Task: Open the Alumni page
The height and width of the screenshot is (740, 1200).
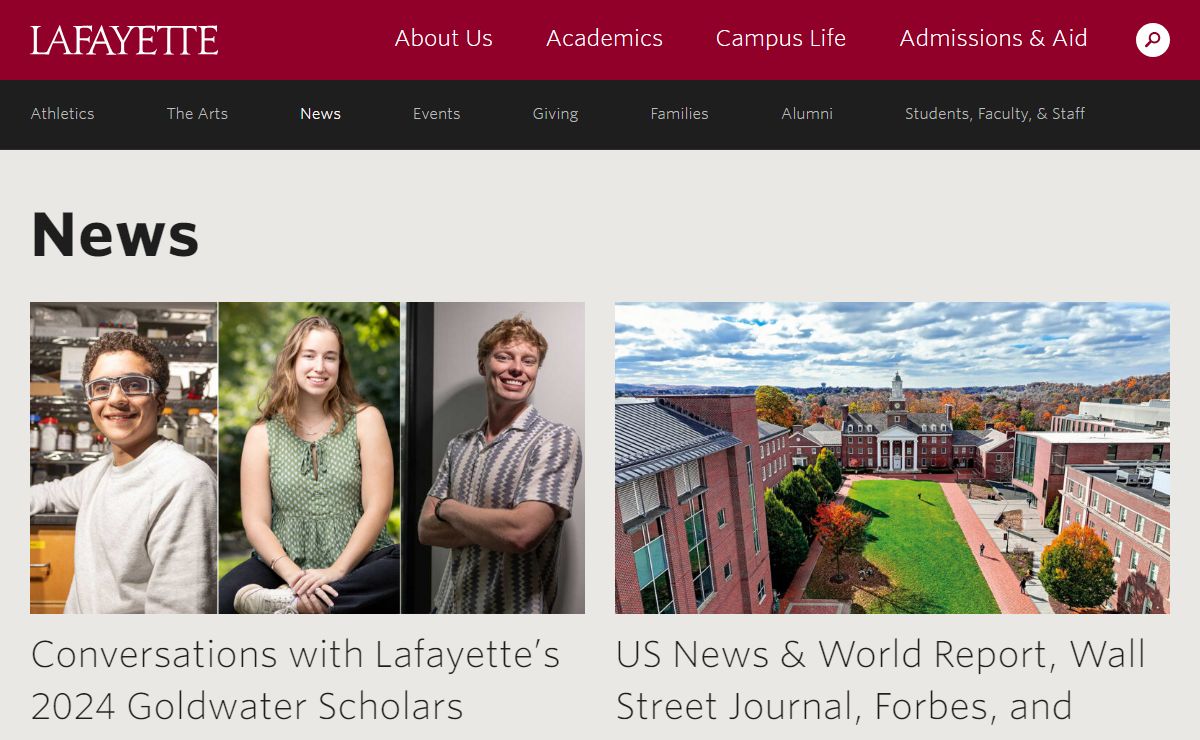Action: (807, 114)
